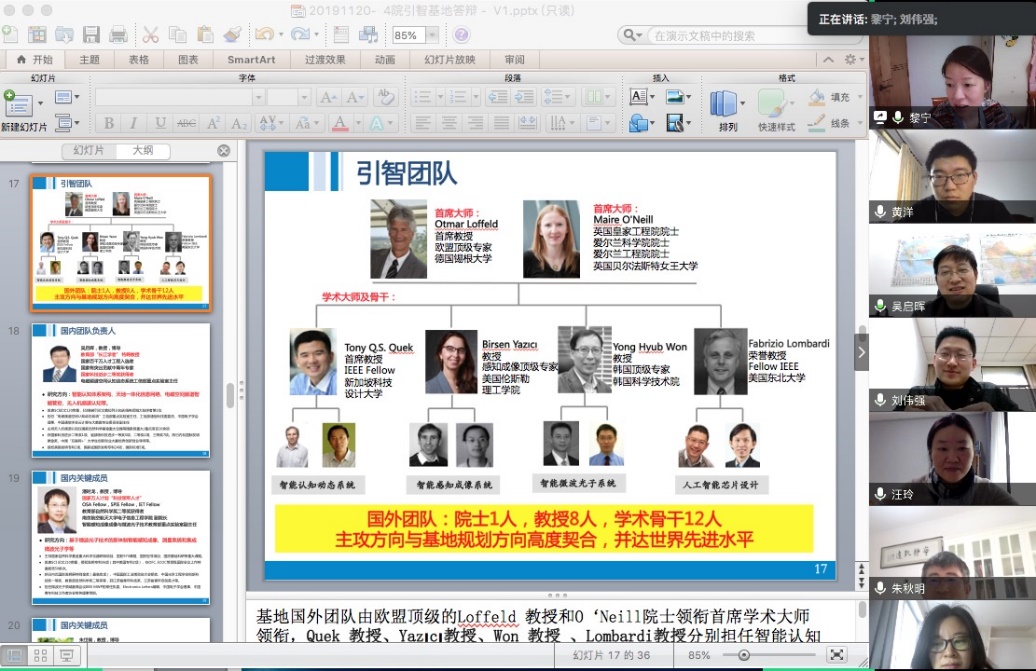Screen dimensions: 1036x671
Task: Select the Cut scissors icon
Action: click(x=151, y=35)
